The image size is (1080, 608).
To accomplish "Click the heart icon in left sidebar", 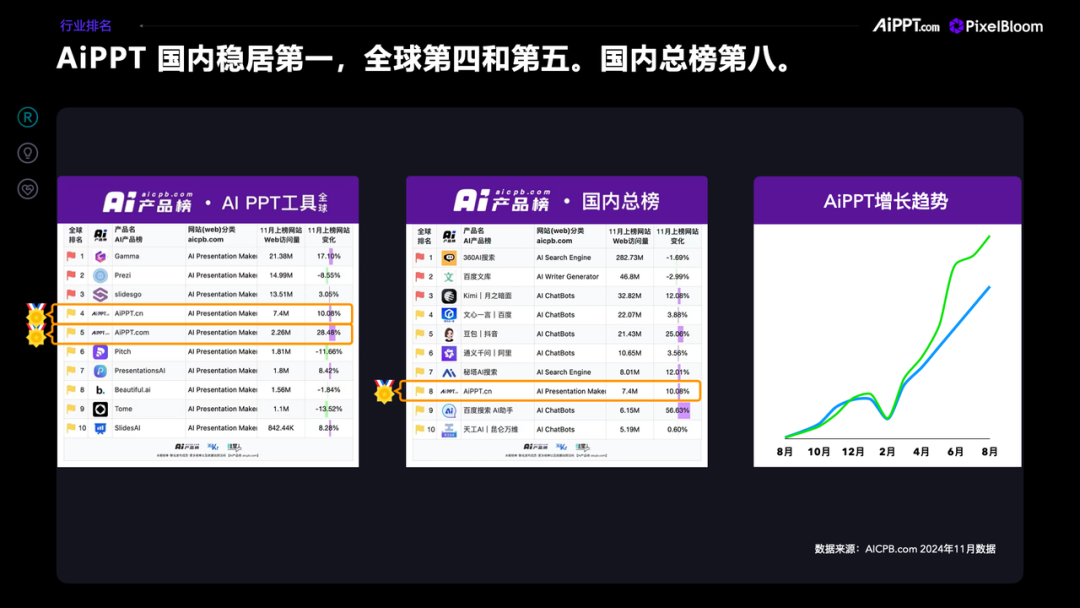I will pos(28,189).
